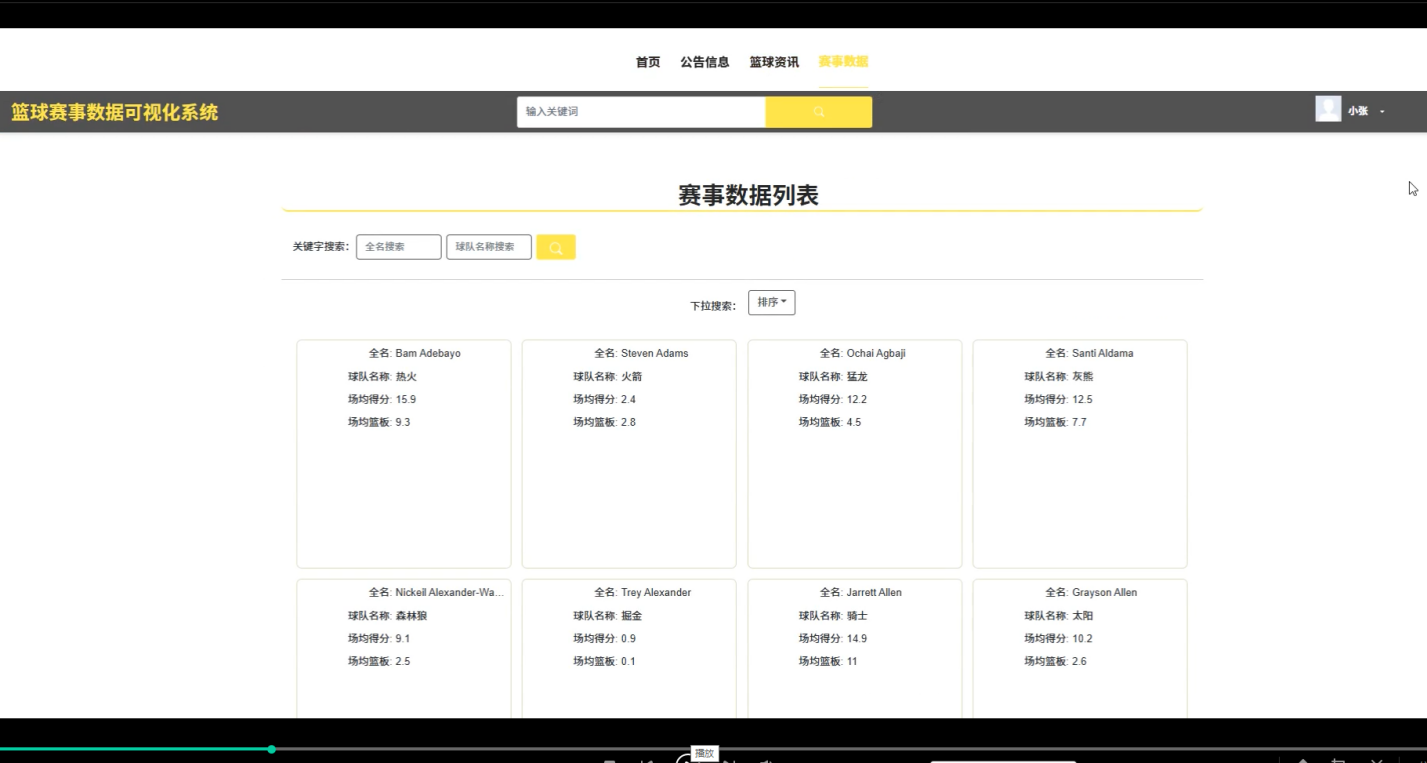Click the user avatar picture beside 小张
The height and width of the screenshot is (763, 1427).
click(x=1328, y=109)
